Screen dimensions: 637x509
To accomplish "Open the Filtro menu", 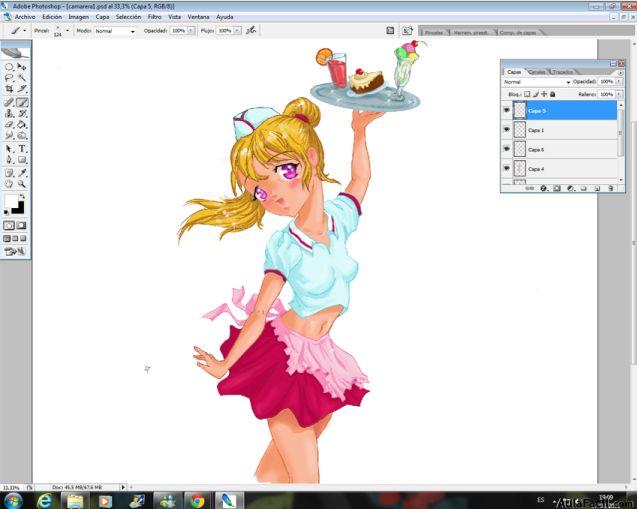I will (x=154, y=17).
